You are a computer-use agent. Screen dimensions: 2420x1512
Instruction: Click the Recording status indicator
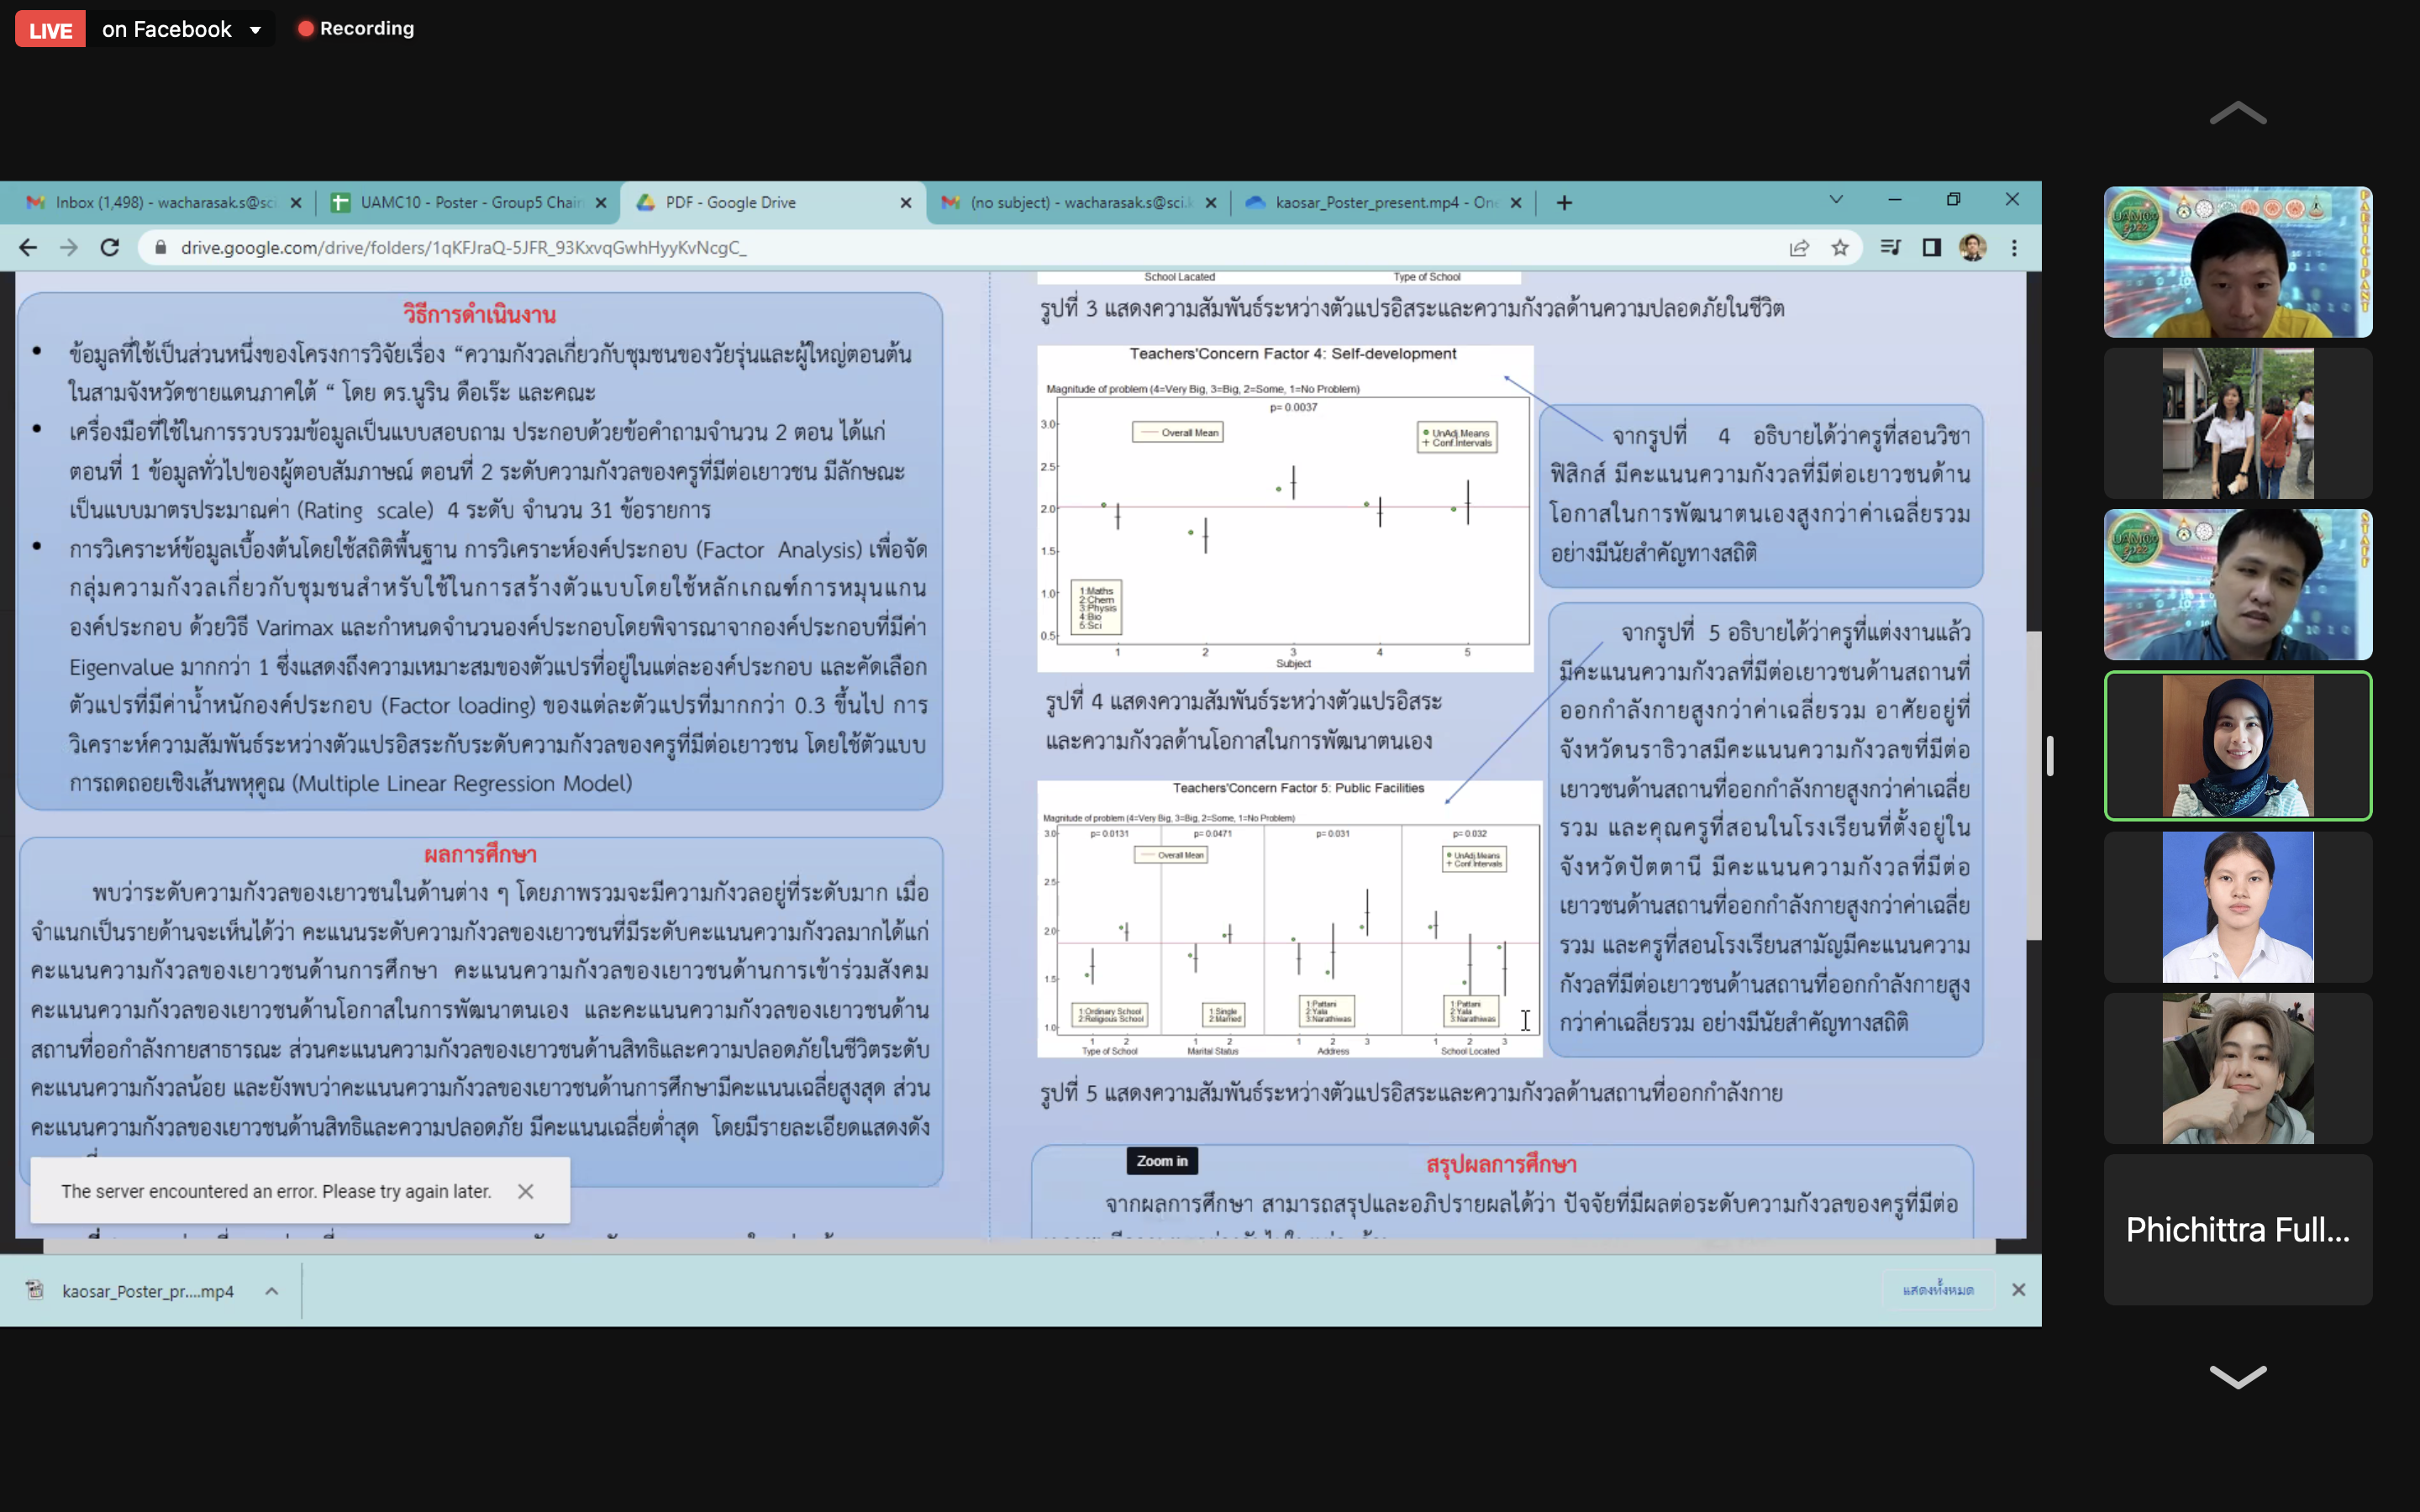click(x=356, y=29)
